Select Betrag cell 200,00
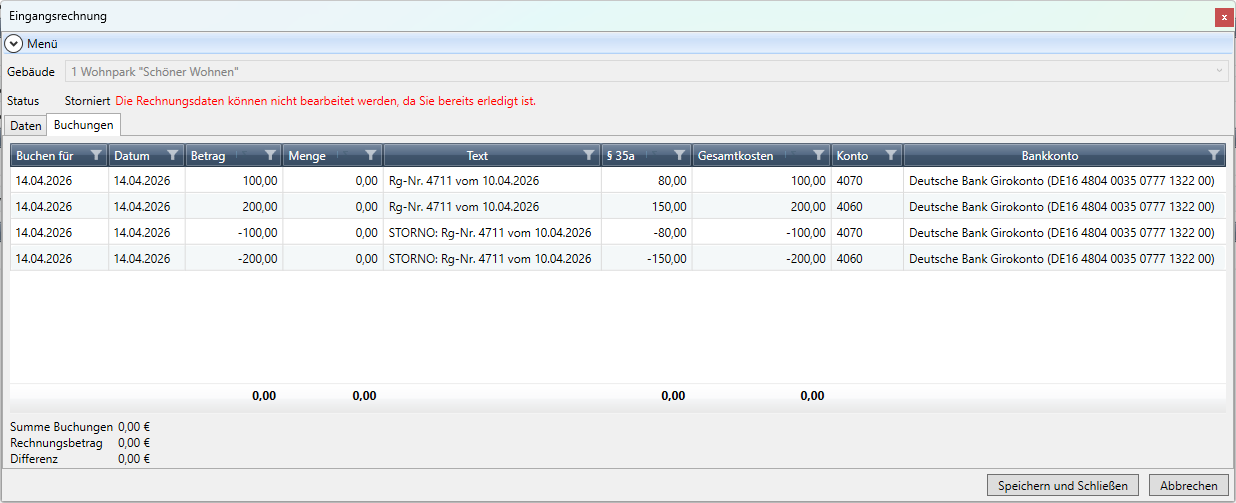The image size is (1236, 503). tap(234, 207)
